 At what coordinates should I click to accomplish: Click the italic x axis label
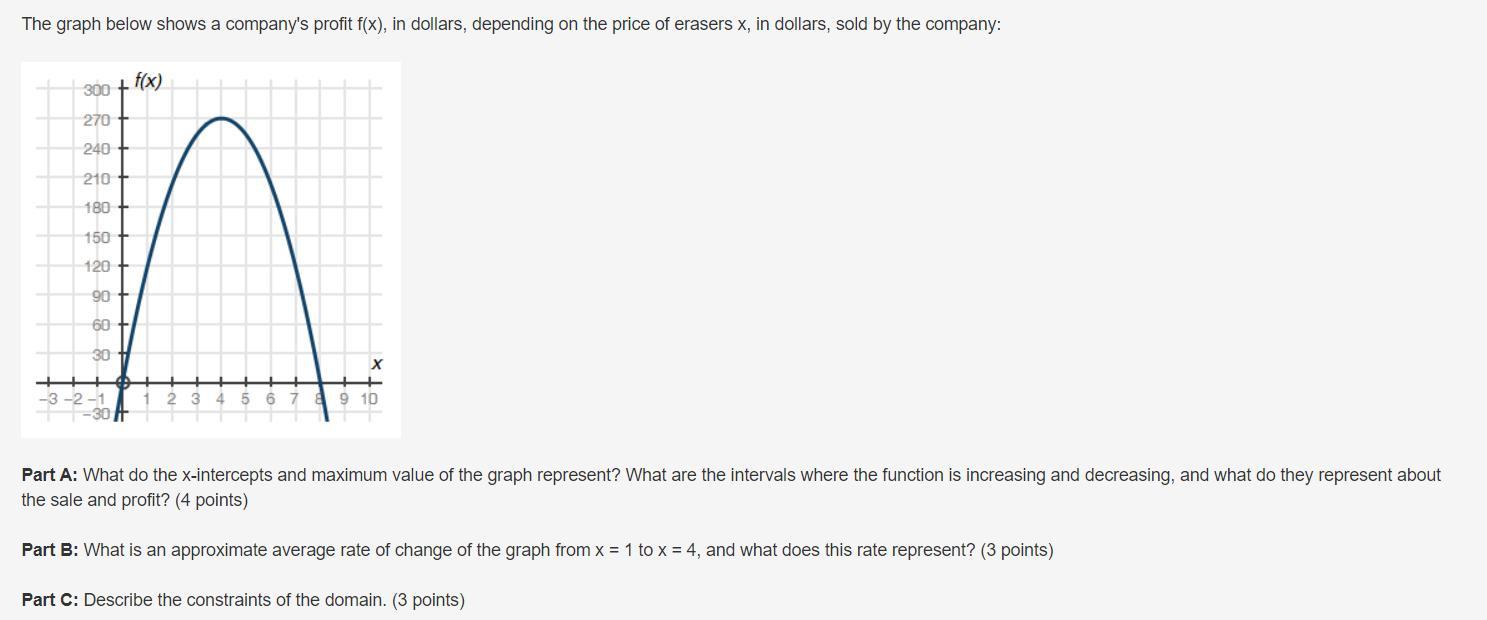click(376, 364)
